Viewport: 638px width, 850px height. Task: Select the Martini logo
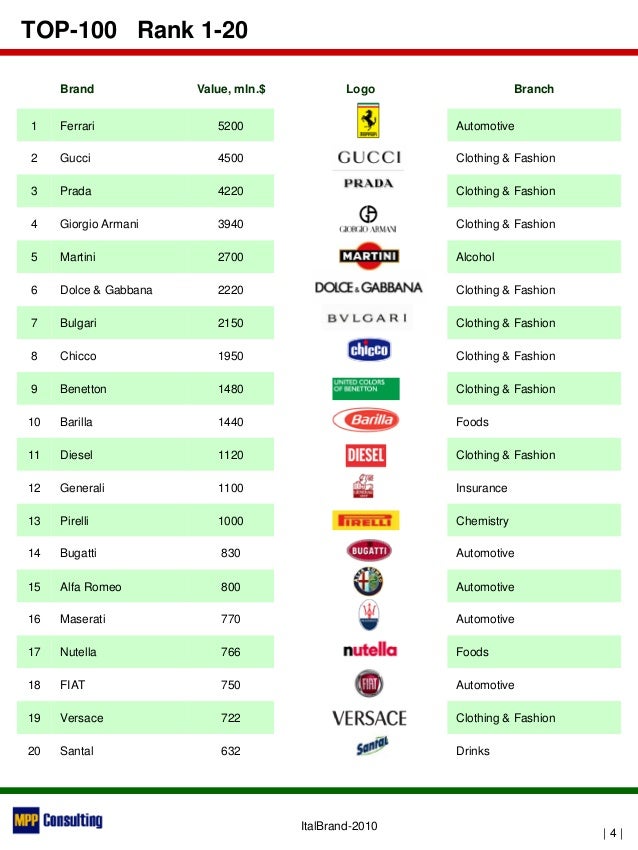point(368,257)
